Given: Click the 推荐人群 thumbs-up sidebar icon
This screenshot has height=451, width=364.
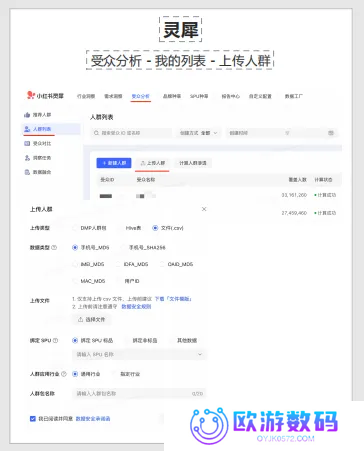Looking at the screenshot, I should tap(27, 115).
